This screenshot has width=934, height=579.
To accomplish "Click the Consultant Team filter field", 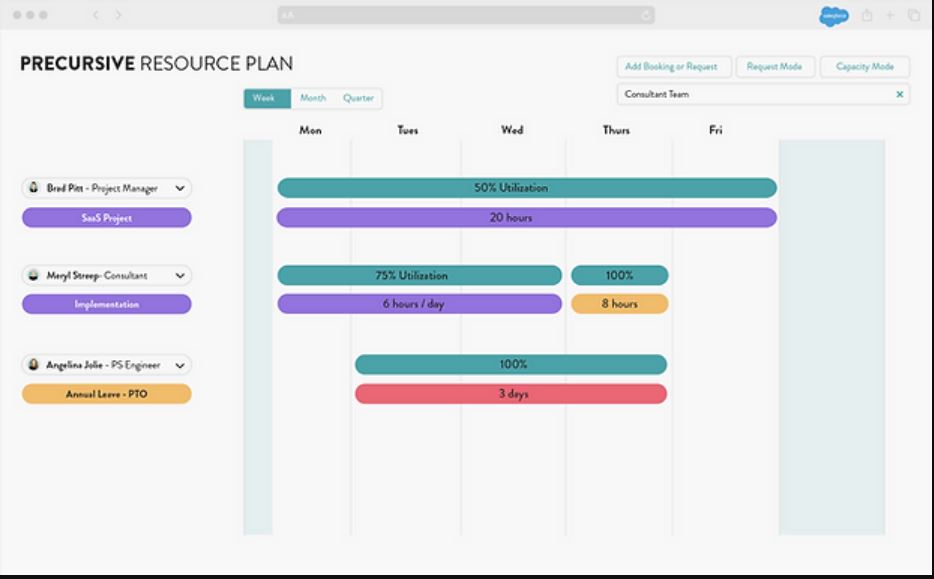I will coord(763,94).
